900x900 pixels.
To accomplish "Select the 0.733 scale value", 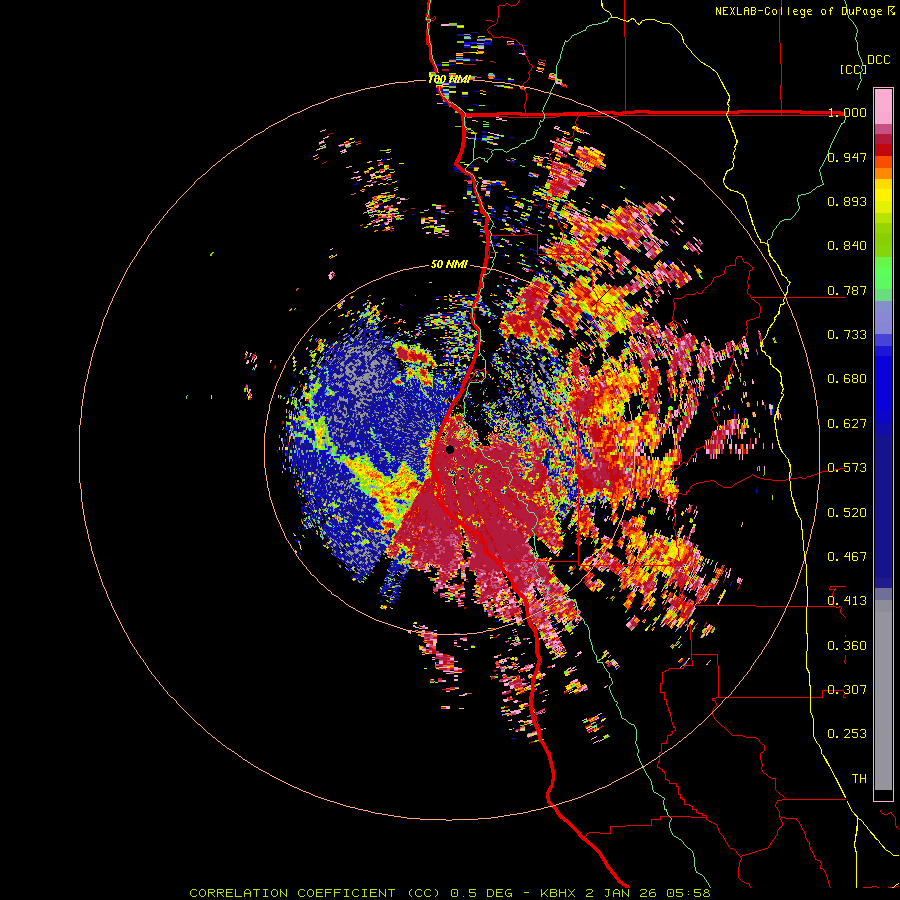I will (847, 335).
